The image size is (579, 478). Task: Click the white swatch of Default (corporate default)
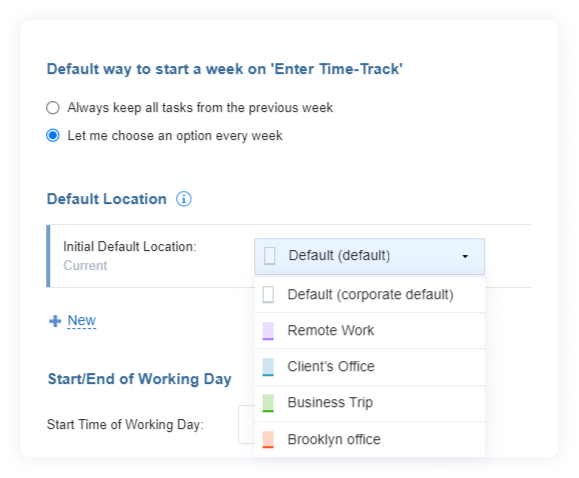click(x=268, y=295)
